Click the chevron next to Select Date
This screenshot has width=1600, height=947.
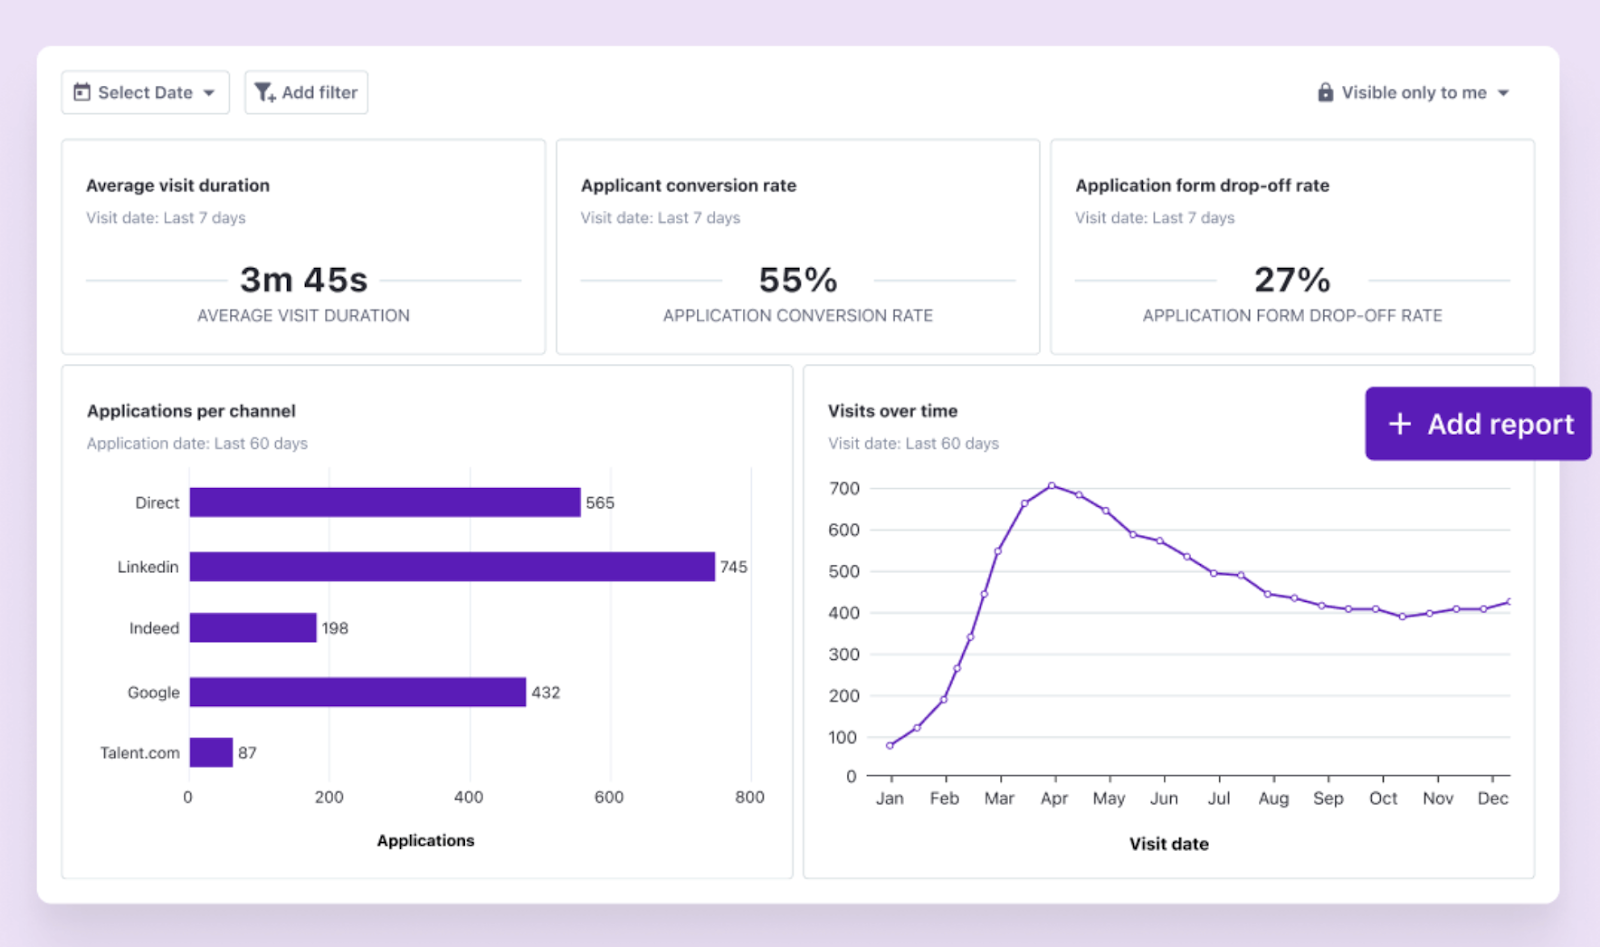coord(210,92)
